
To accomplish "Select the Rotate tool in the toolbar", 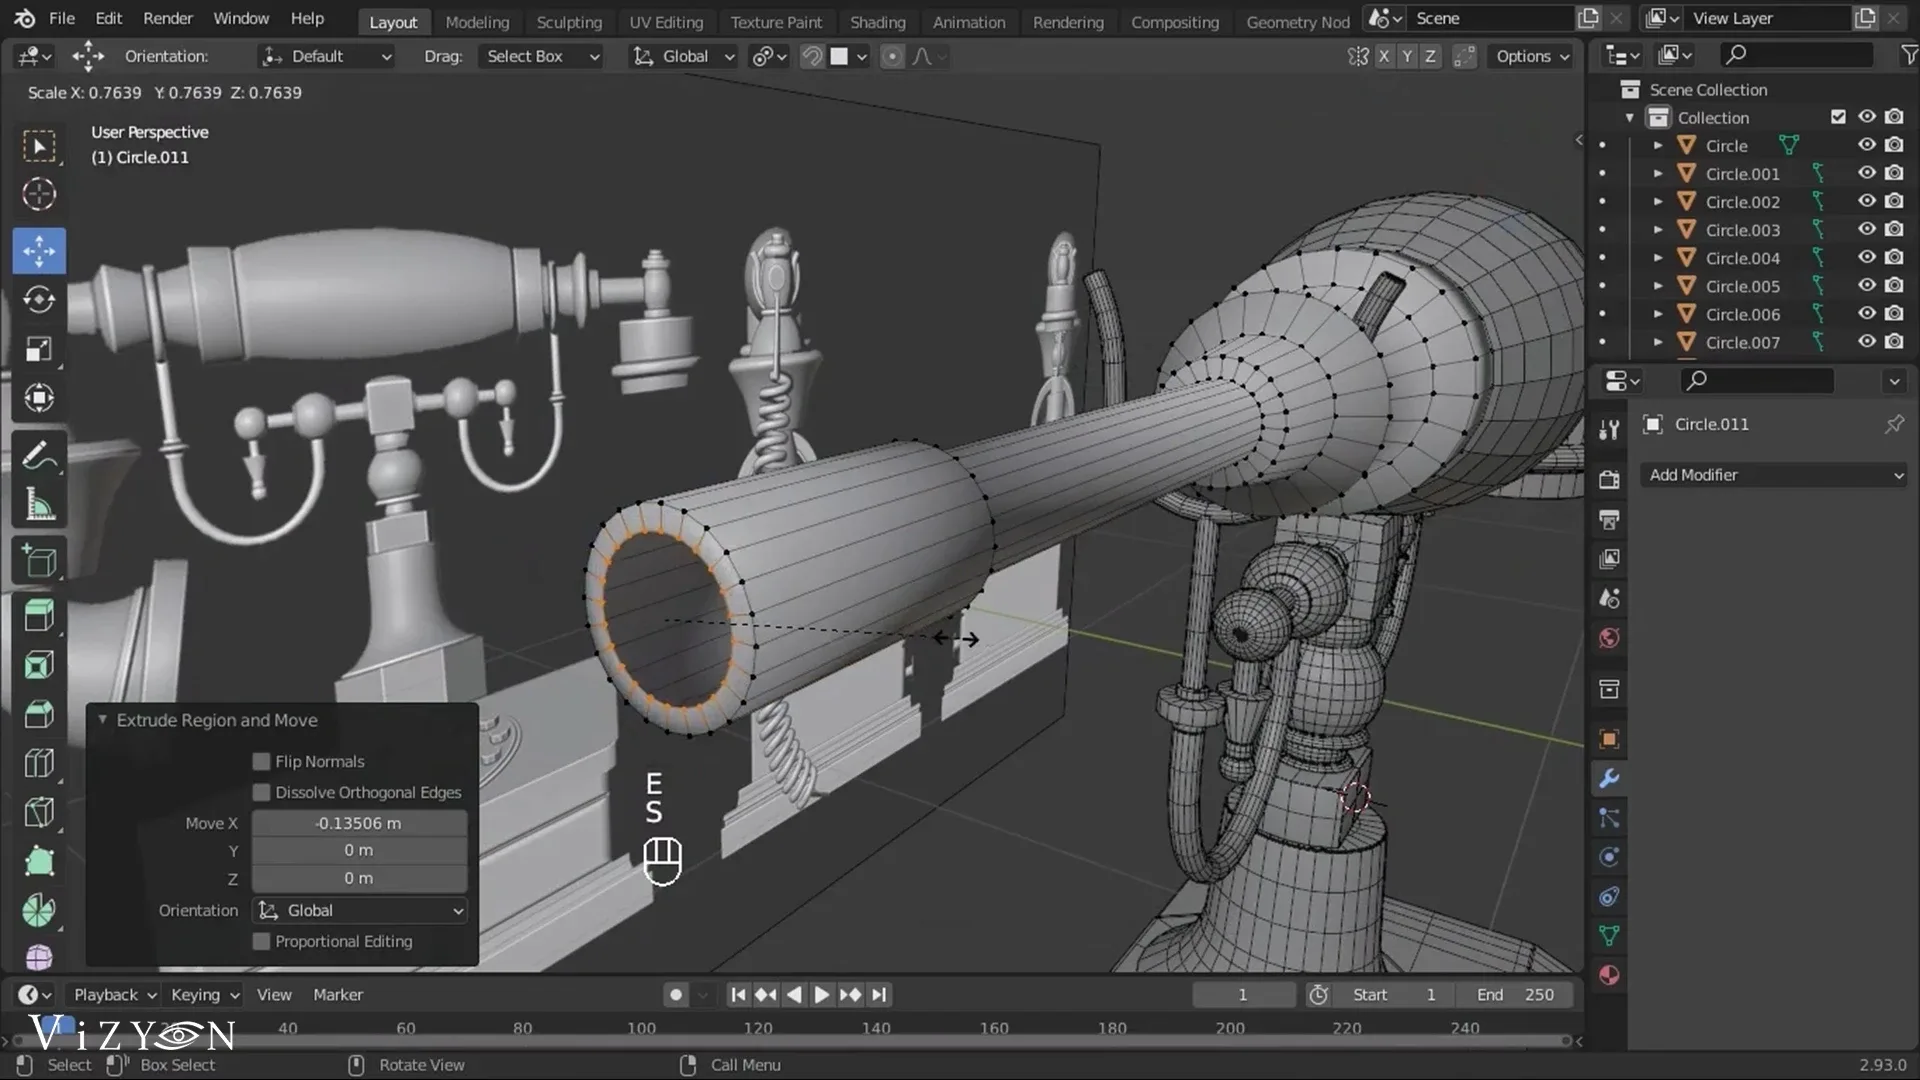I will [39, 299].
